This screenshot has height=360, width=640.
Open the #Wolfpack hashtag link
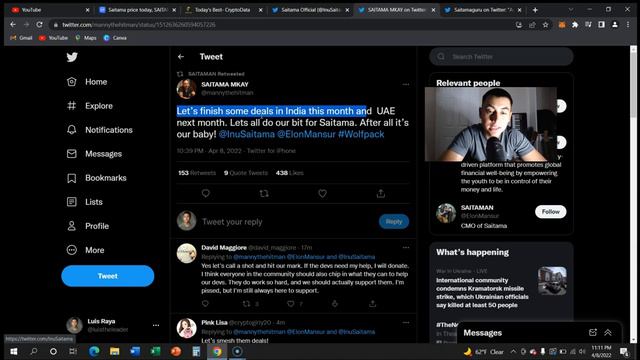tap(361, 134)
